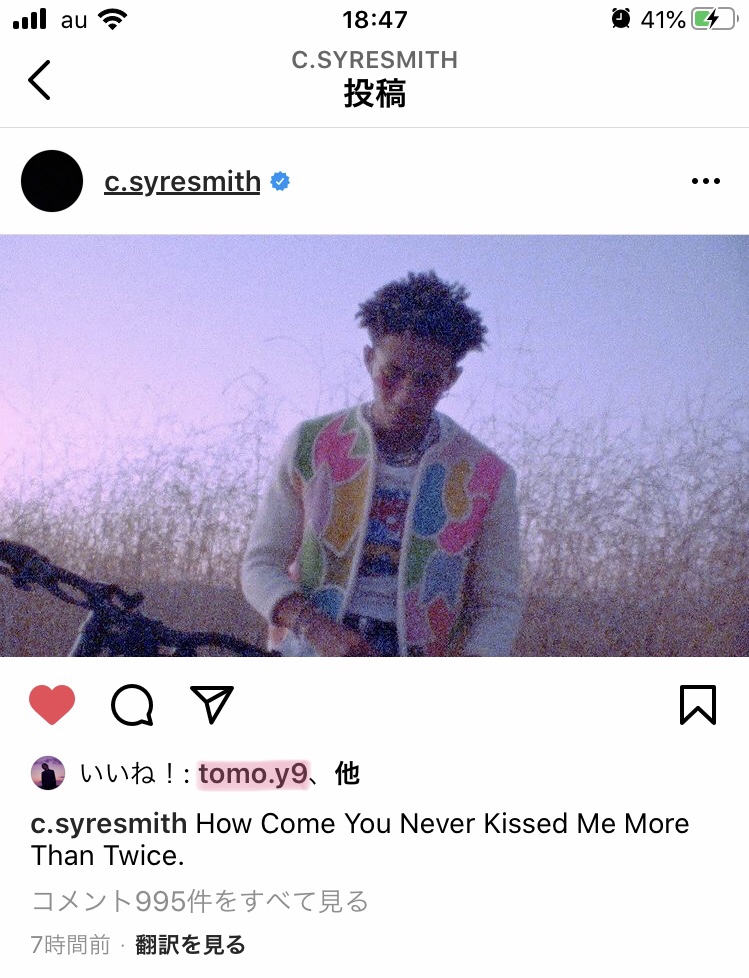This screenshot has height=978, width=749.
Task: Open c.syresmith username link in header
Action: pyautogui.click(x=182, y=182)
